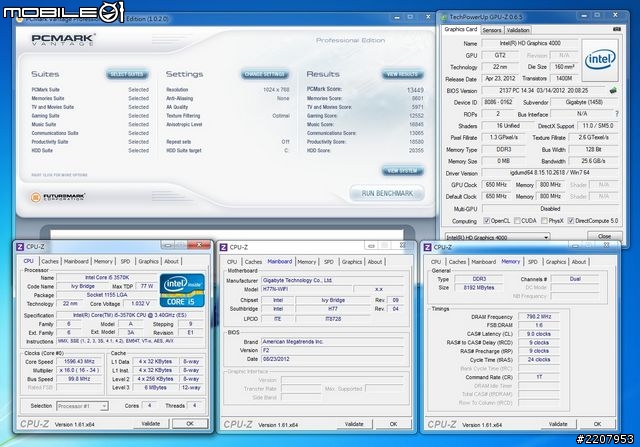Toggle the OpenCL checkbox in GPU-Z
This screenshot has width=640, height=447.
pos(486,220)
